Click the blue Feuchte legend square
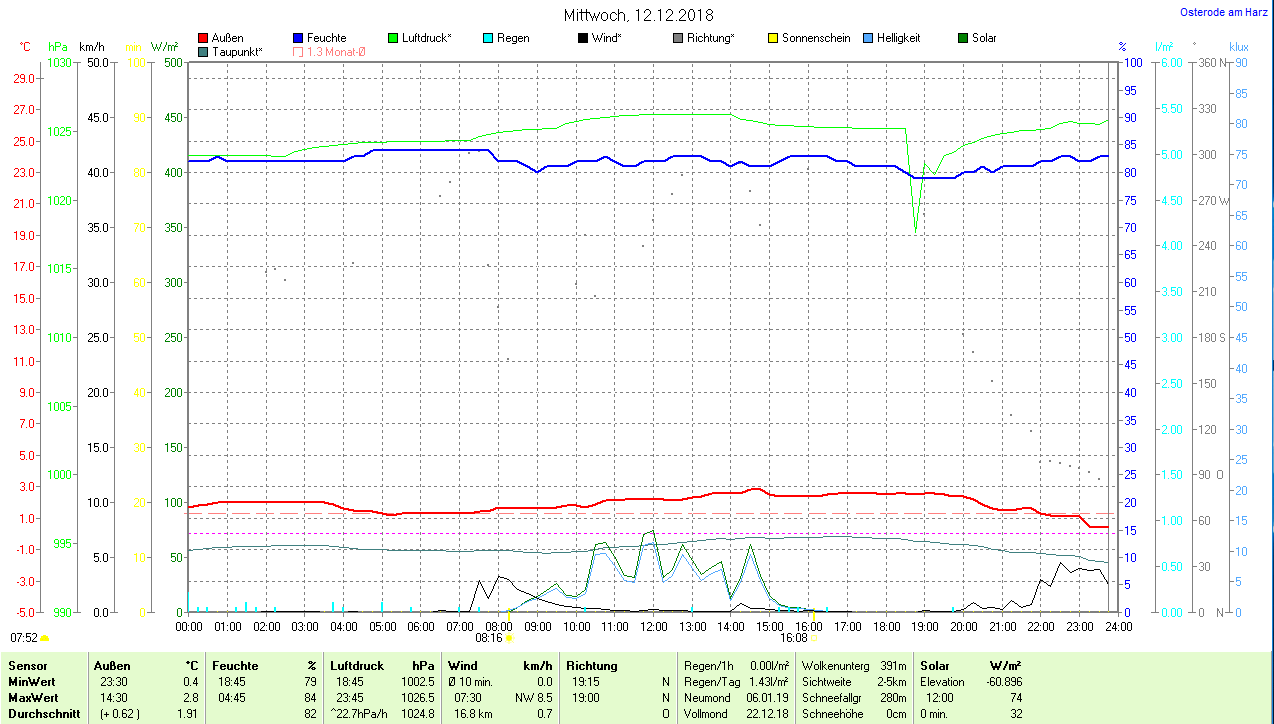Screen dimensions: 1274x724 [298, 38]
